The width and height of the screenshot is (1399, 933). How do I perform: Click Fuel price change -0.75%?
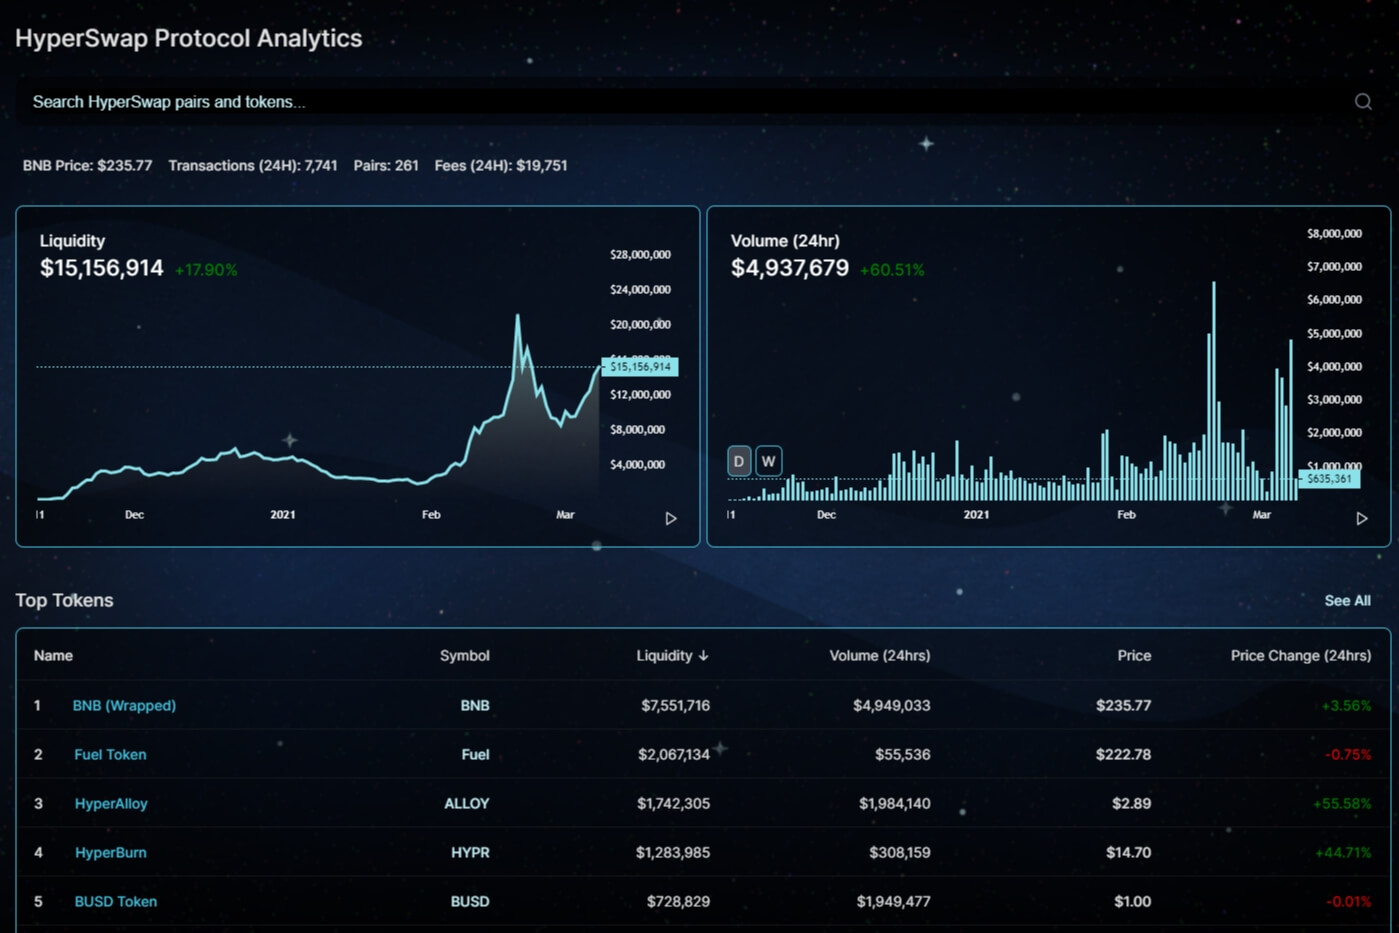point(1348,755)
